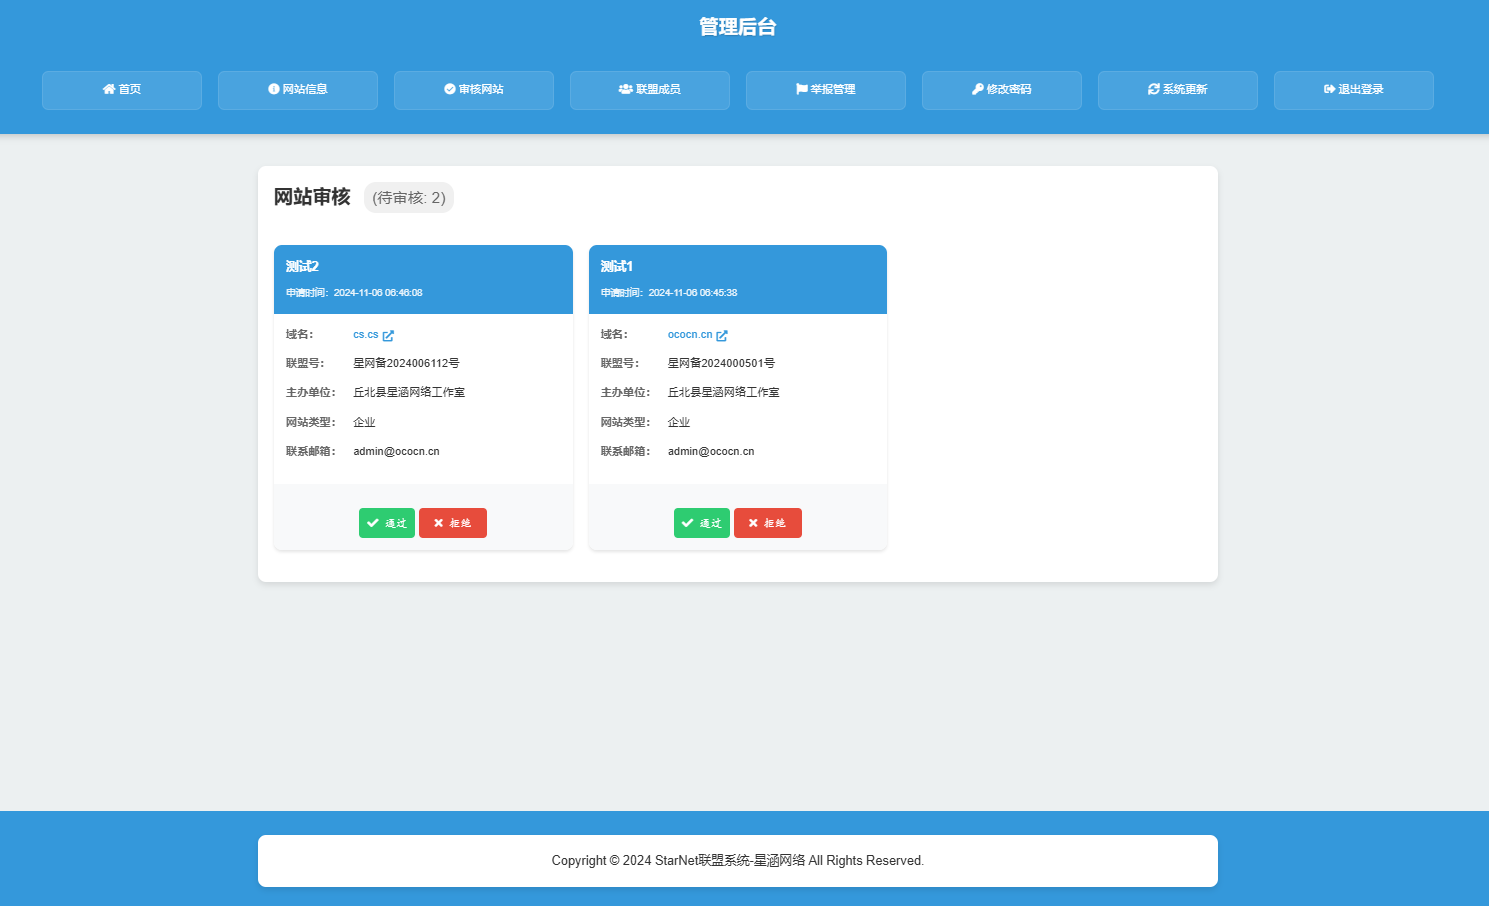Viewport: 1489px width, 906px height.
Task: Open the ococn.cn domain link
Action: [x=689, y=335]
